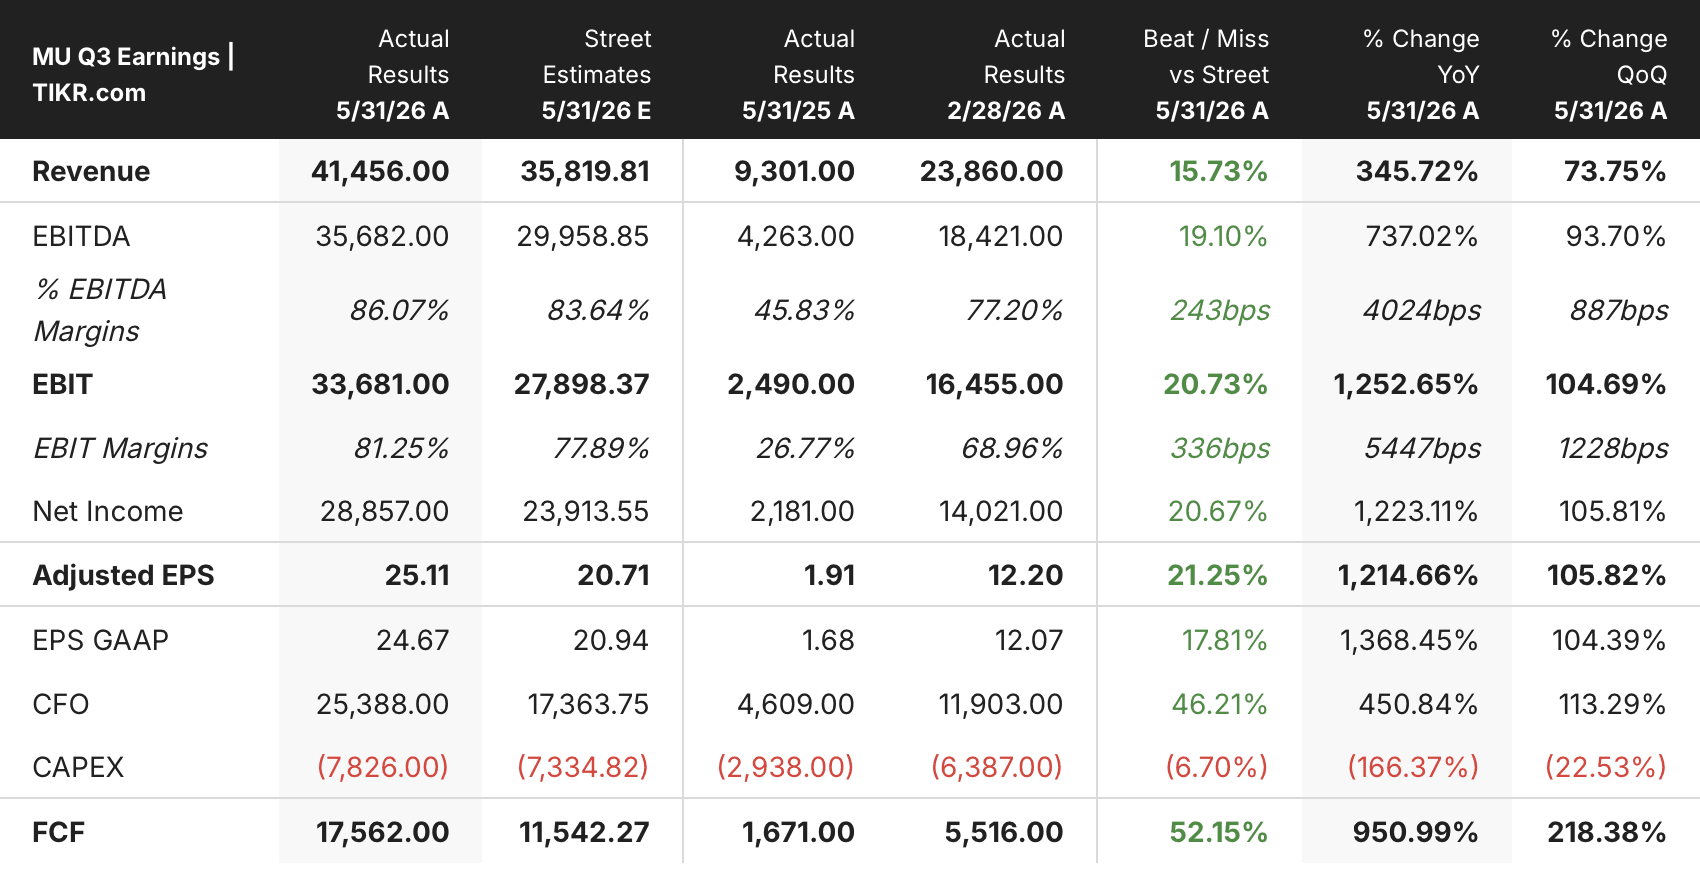
Task: Click the Adjusted EPS estimate 20.71
Action: pos(614,575)
